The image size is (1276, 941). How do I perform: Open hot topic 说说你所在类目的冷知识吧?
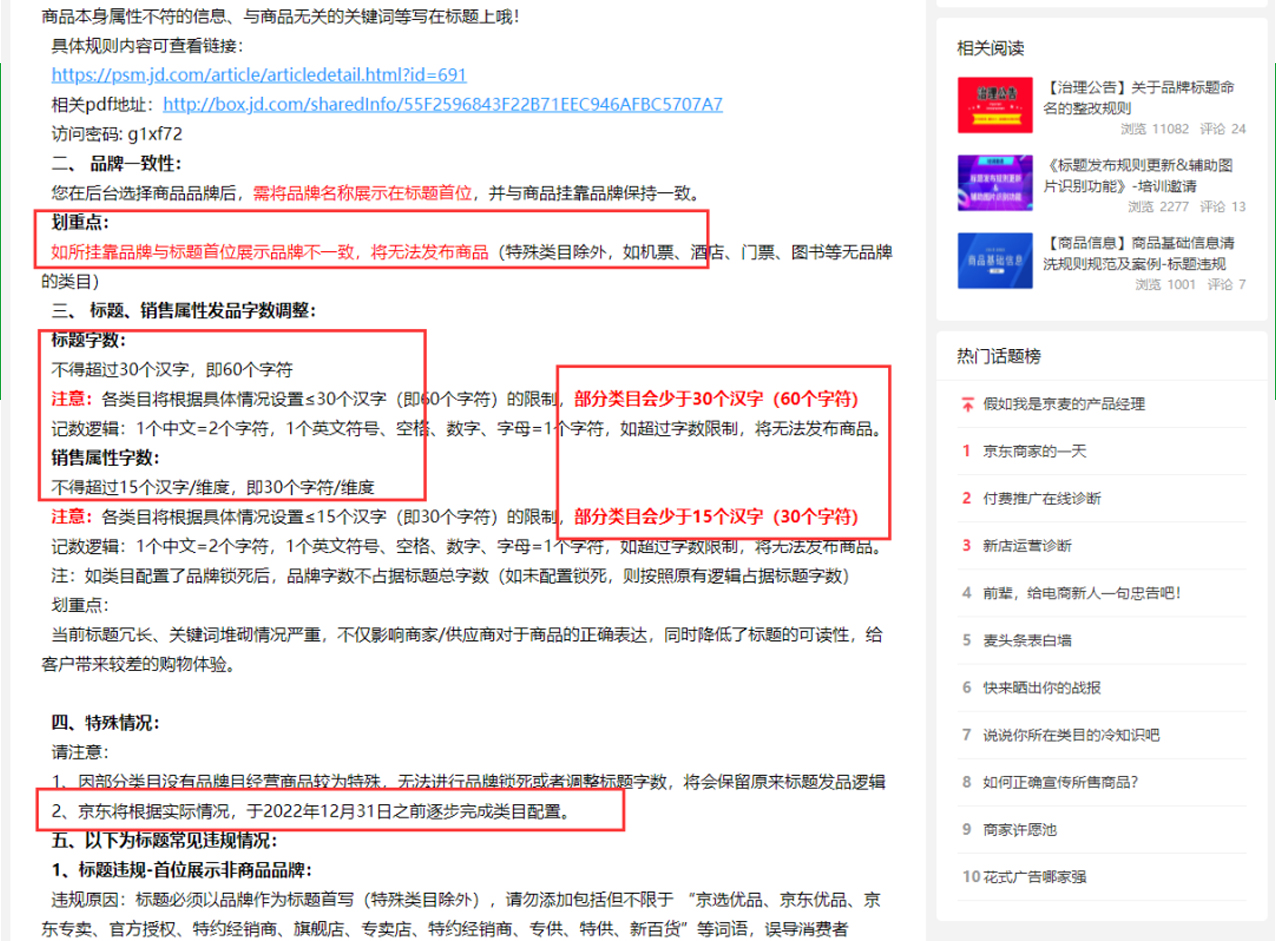1071,735
